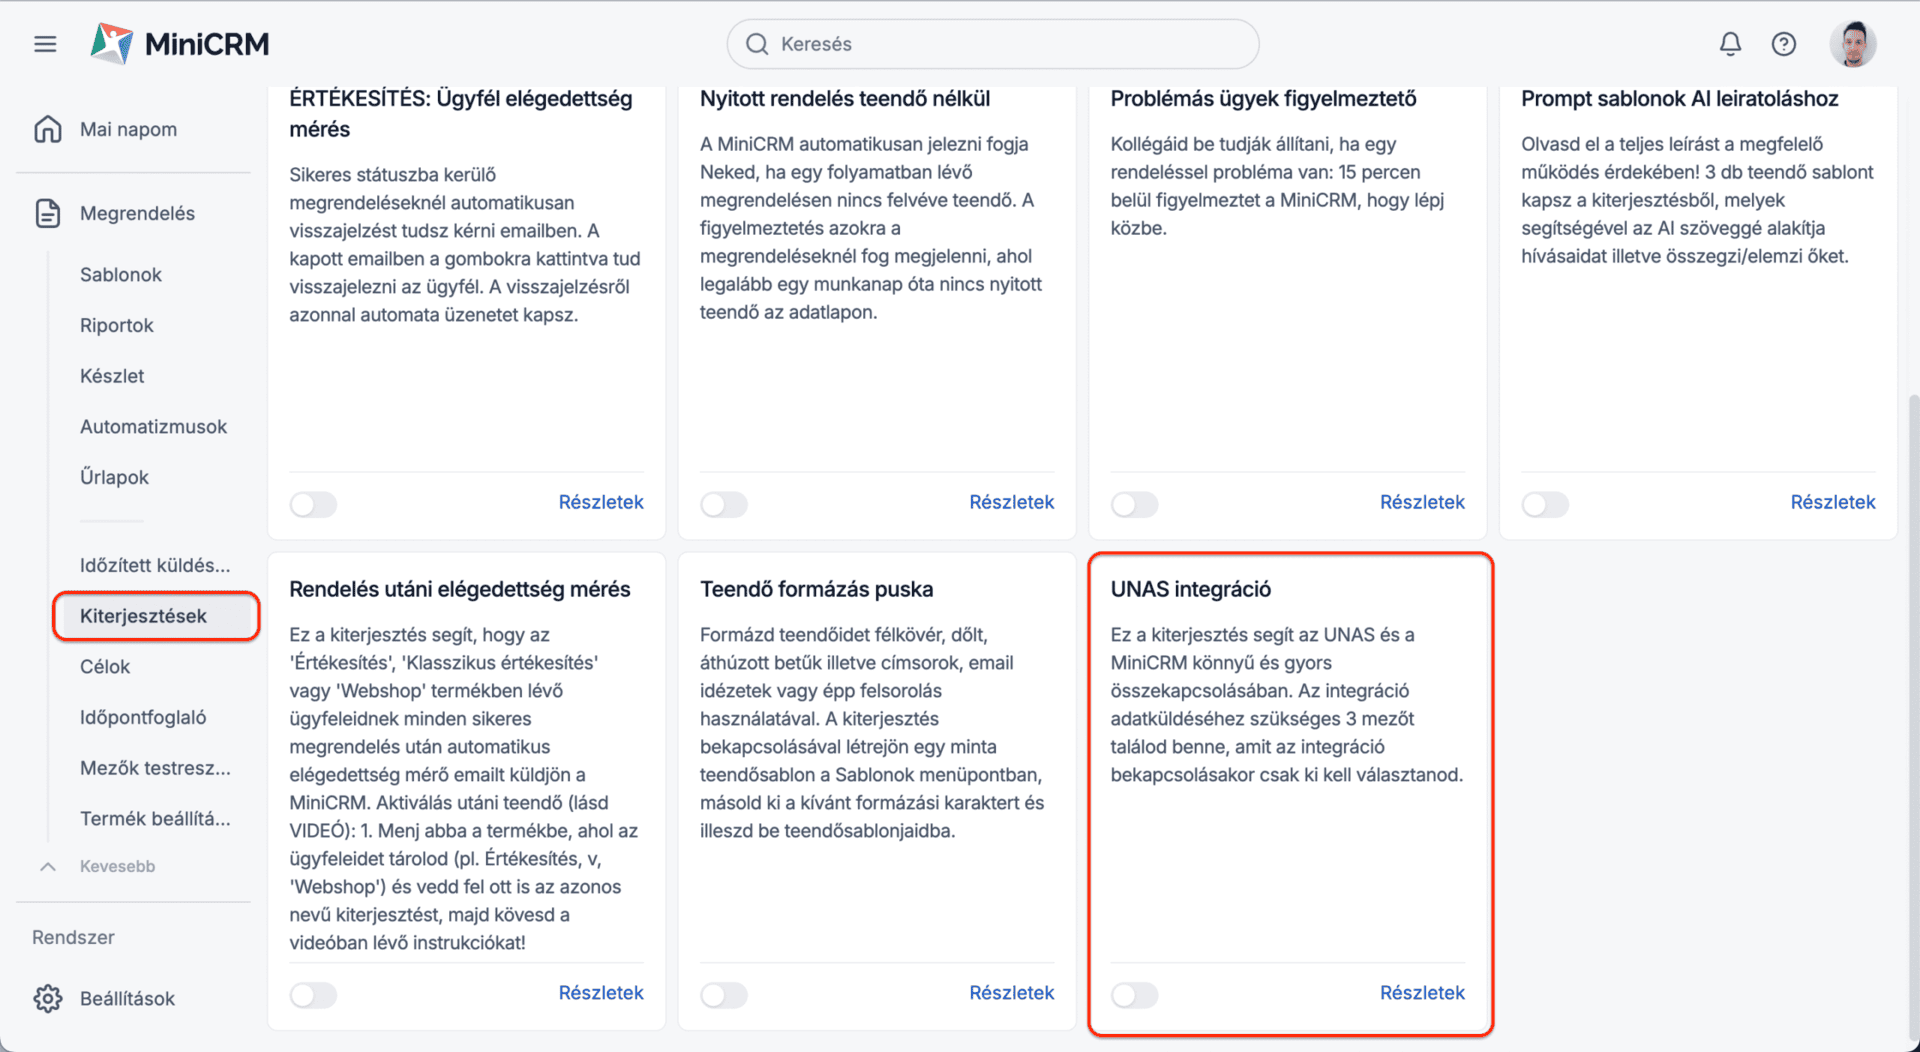Enable Problémás ügyek figyelmeztető switch

(x=1134, y=504)
